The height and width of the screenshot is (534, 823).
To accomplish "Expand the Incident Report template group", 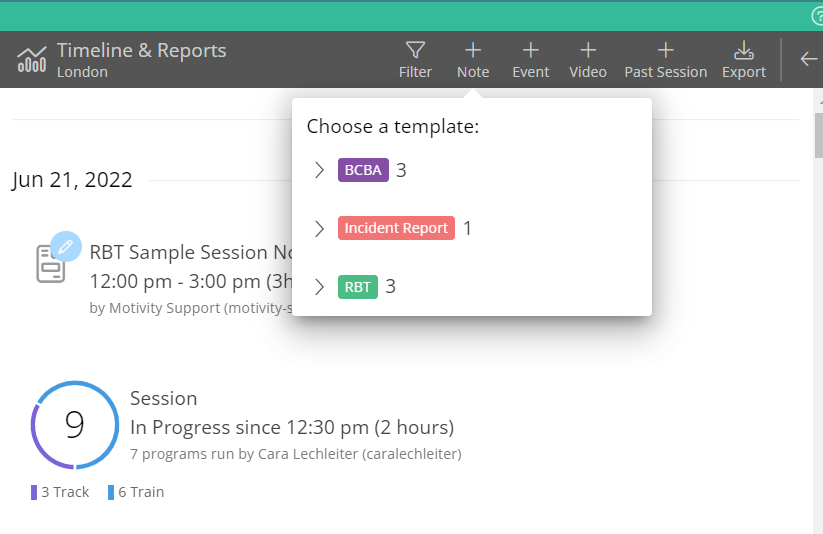I will point(320,228).
